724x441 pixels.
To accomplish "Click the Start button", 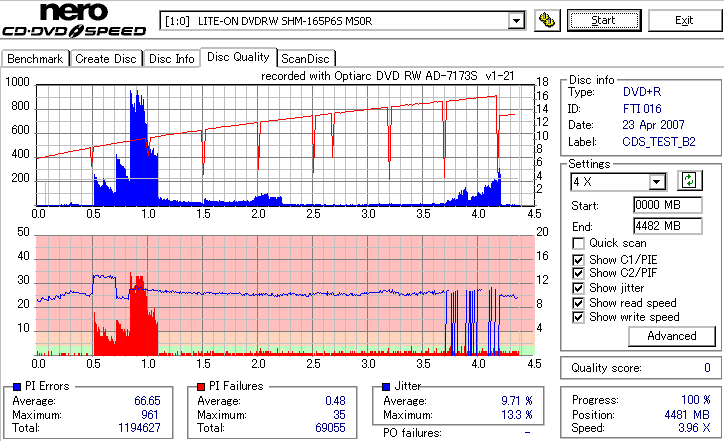I will [x=604, y=20].
